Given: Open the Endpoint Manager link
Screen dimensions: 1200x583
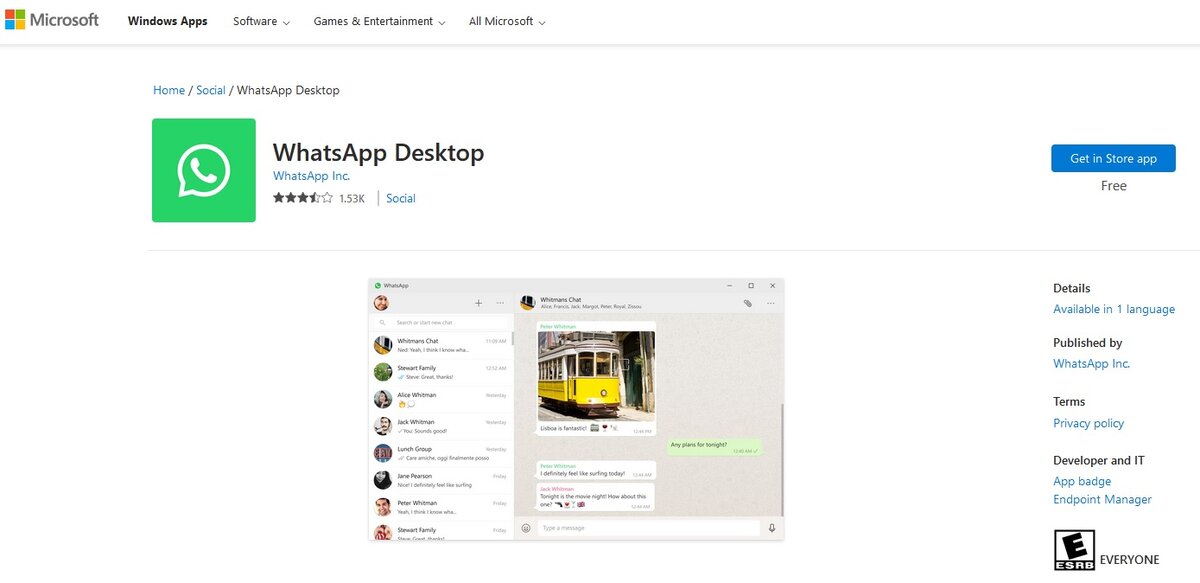Looking at the screenshot, I should [1102, 499].
